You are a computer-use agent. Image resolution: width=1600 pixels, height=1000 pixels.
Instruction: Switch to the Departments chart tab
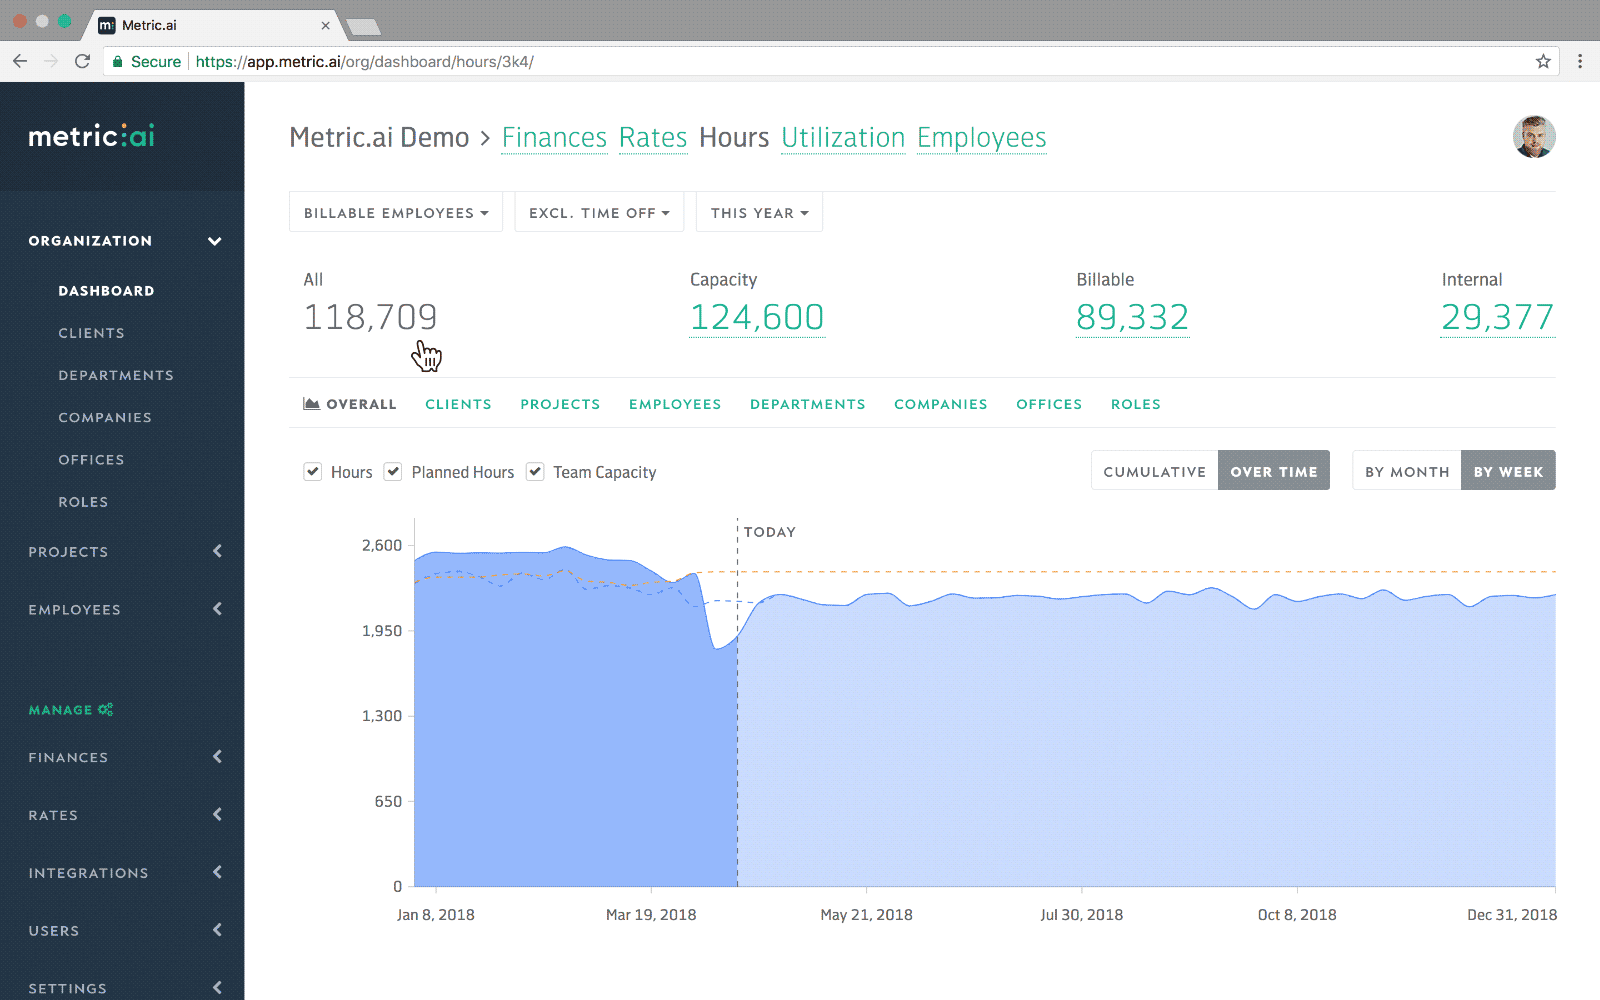(808, 404)
